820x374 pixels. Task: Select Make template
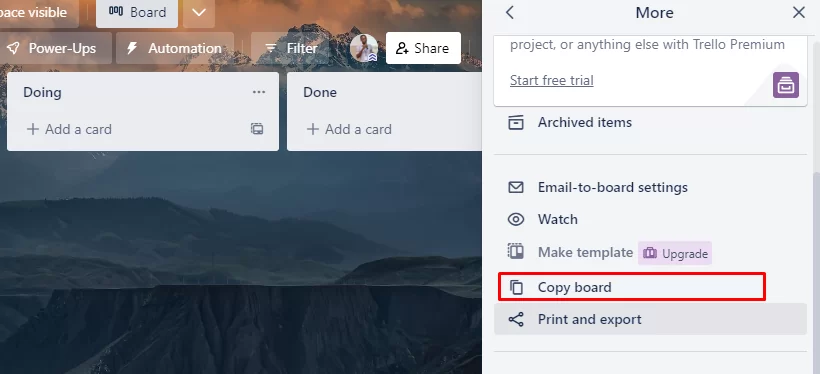[x=585, y=253]
